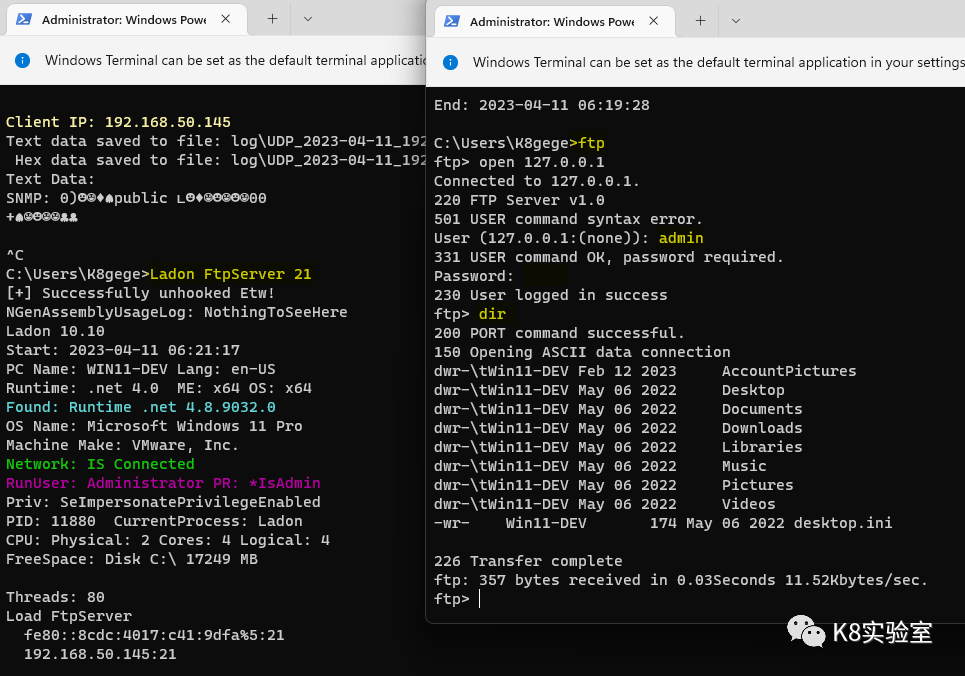Viewport: 965px width, 676px height.
Task: Click 'fe80::8cdc:4017:c41:9dfa%5:21' address
Action: (154, 635)
